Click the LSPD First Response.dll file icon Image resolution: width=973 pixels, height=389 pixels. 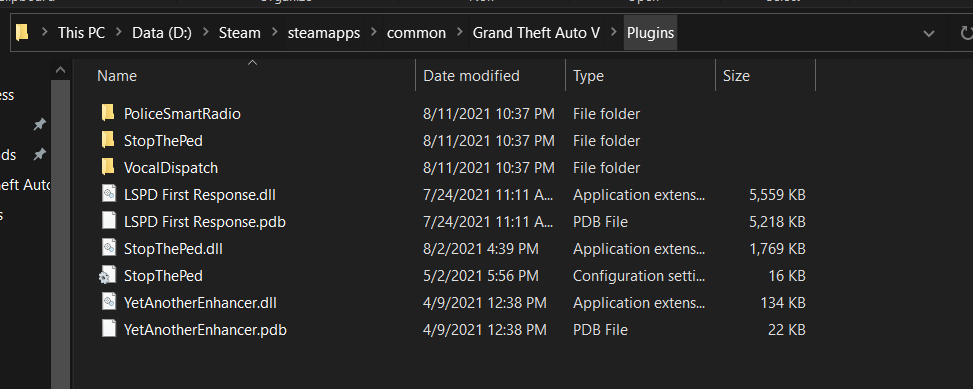(109, 194)
